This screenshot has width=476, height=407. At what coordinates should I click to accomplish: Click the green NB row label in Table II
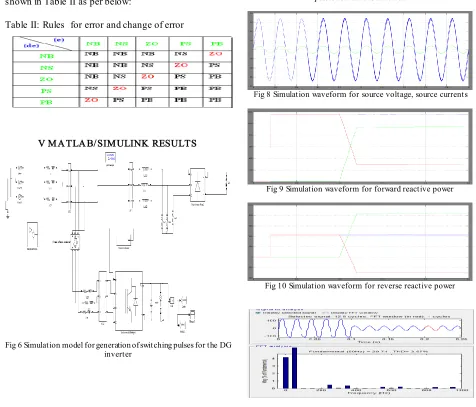click(x=47, y=56)
